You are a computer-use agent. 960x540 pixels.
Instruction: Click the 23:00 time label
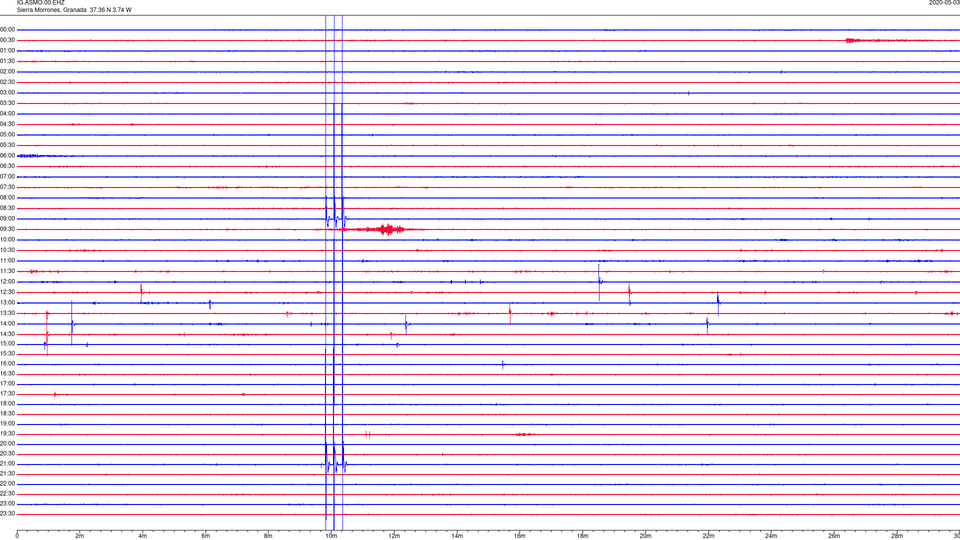pyautogui.click(x=8, y=504)
